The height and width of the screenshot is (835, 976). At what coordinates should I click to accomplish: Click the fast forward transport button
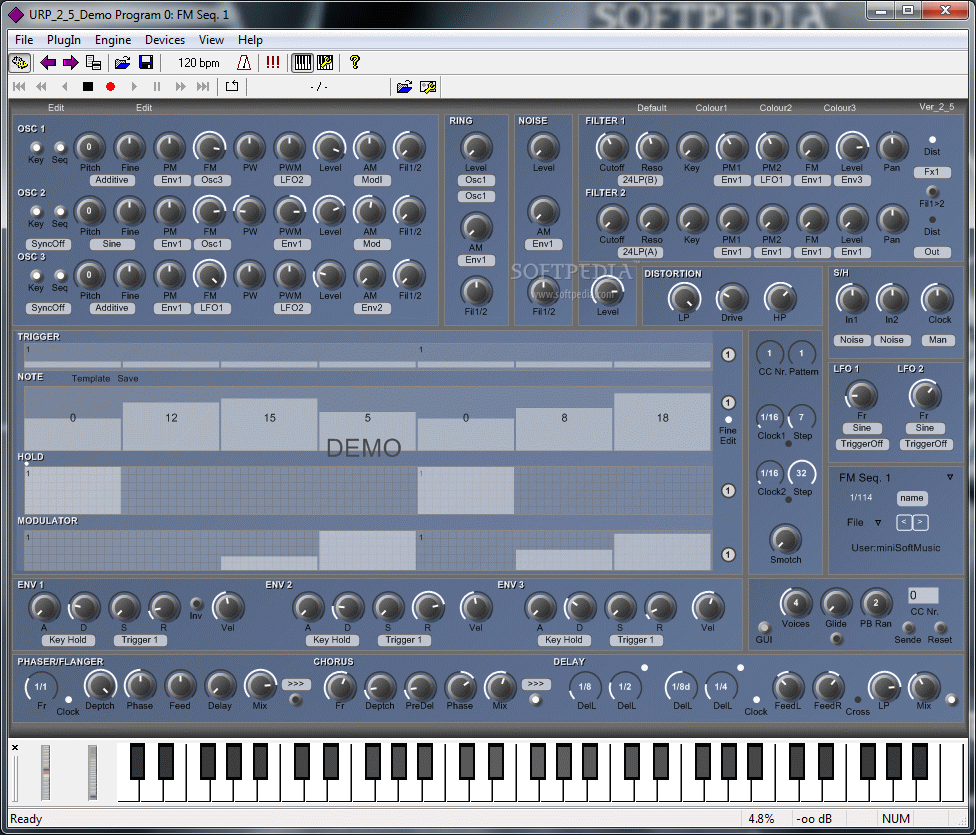tap(181, 87)
